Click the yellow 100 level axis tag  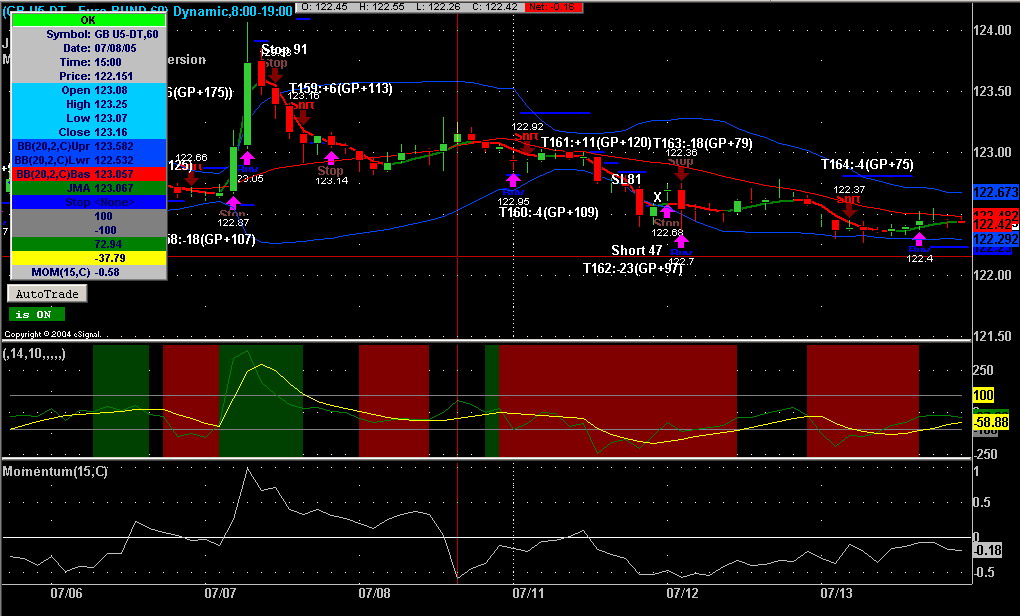(982, 395)
